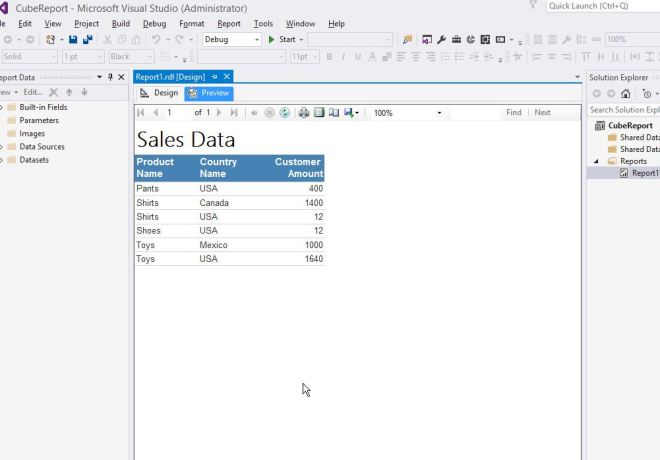Open the Report menu
The height and width of the screenshot is (460, 660).
(x=229, y=23)
